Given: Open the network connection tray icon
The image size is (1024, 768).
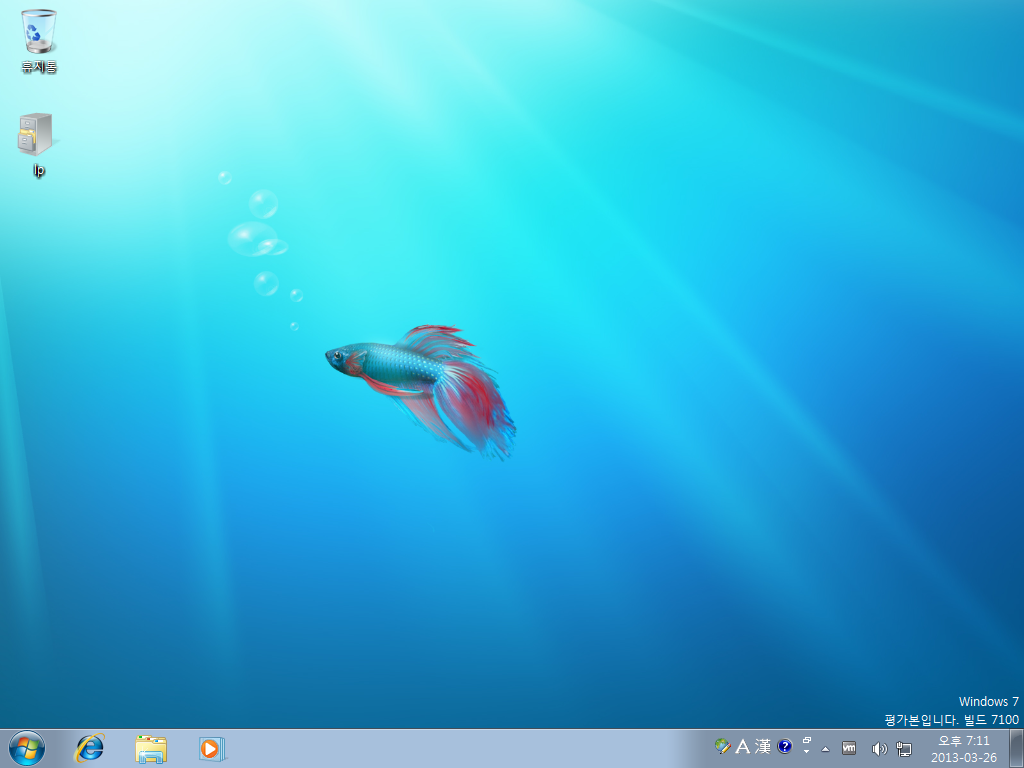Looking at the screenshot, I should (x=904, y=748).
